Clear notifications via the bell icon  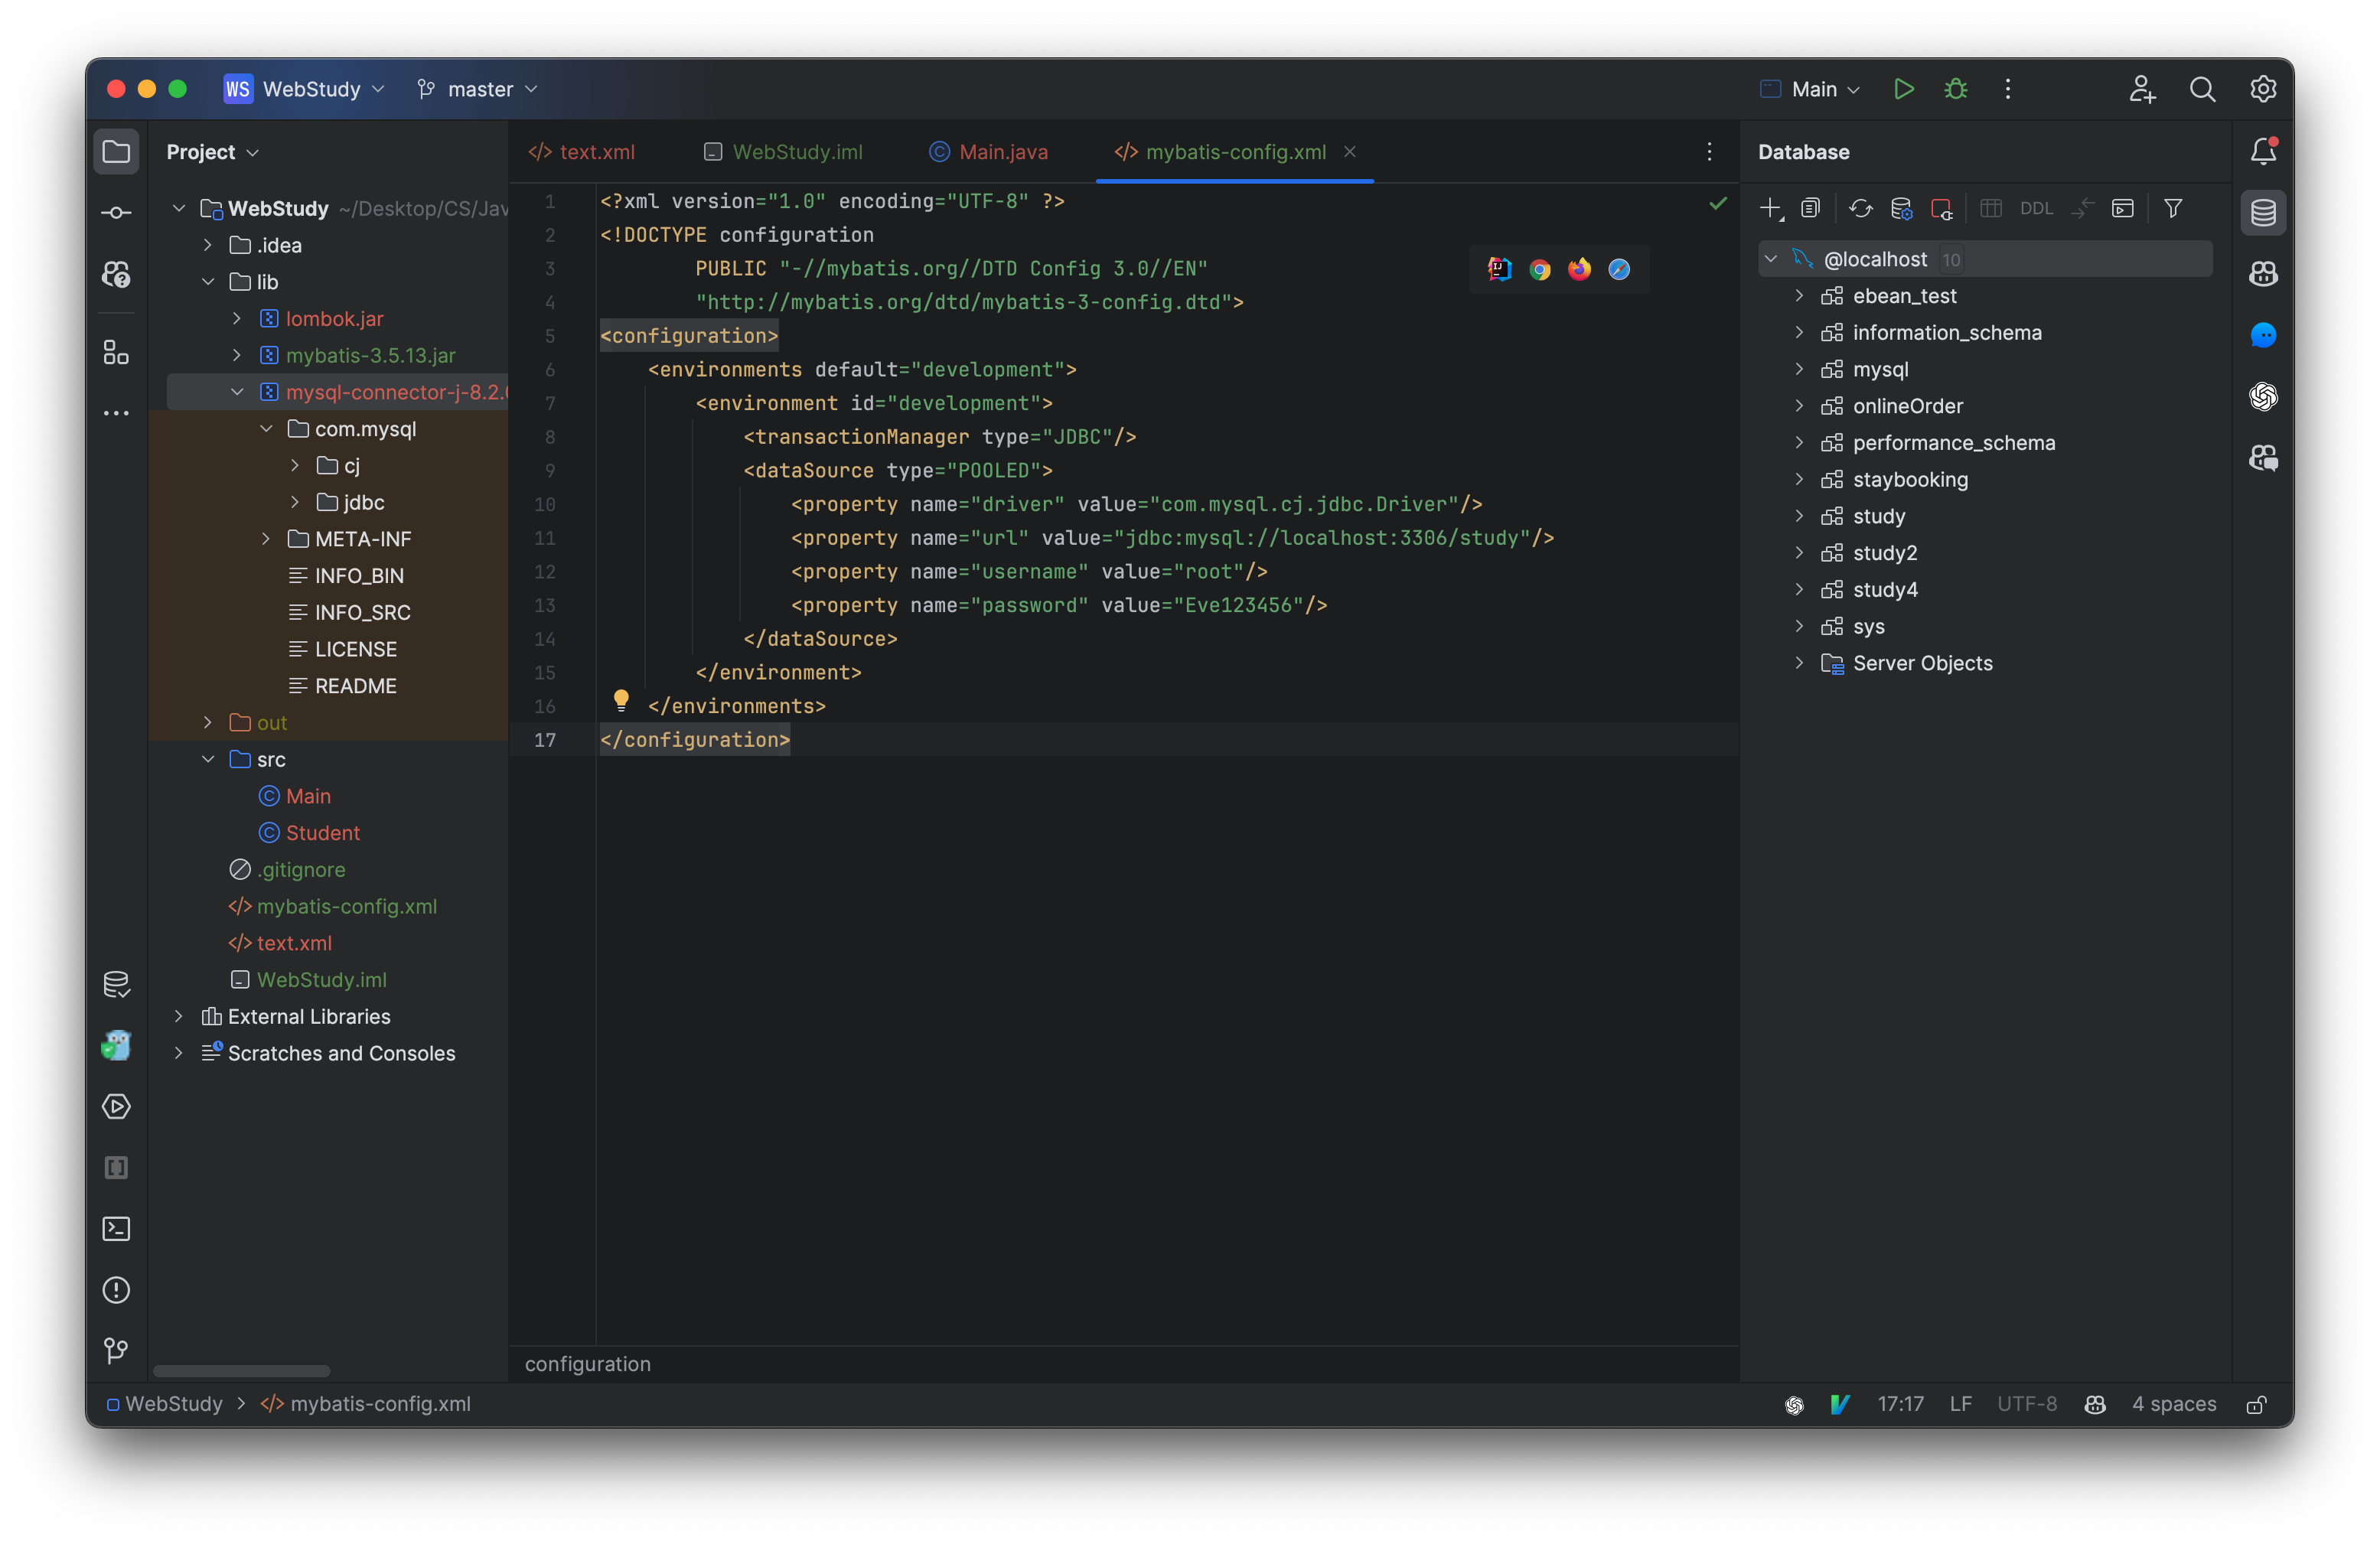pos(2263,151)
